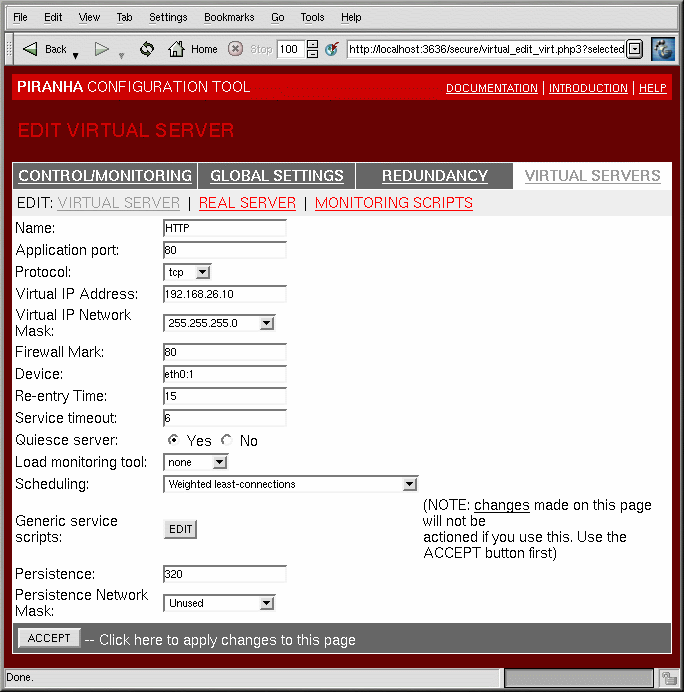Viewport: 684px width, 692px height.
Task: Click the URL address bar
Action: pos(486,49)
